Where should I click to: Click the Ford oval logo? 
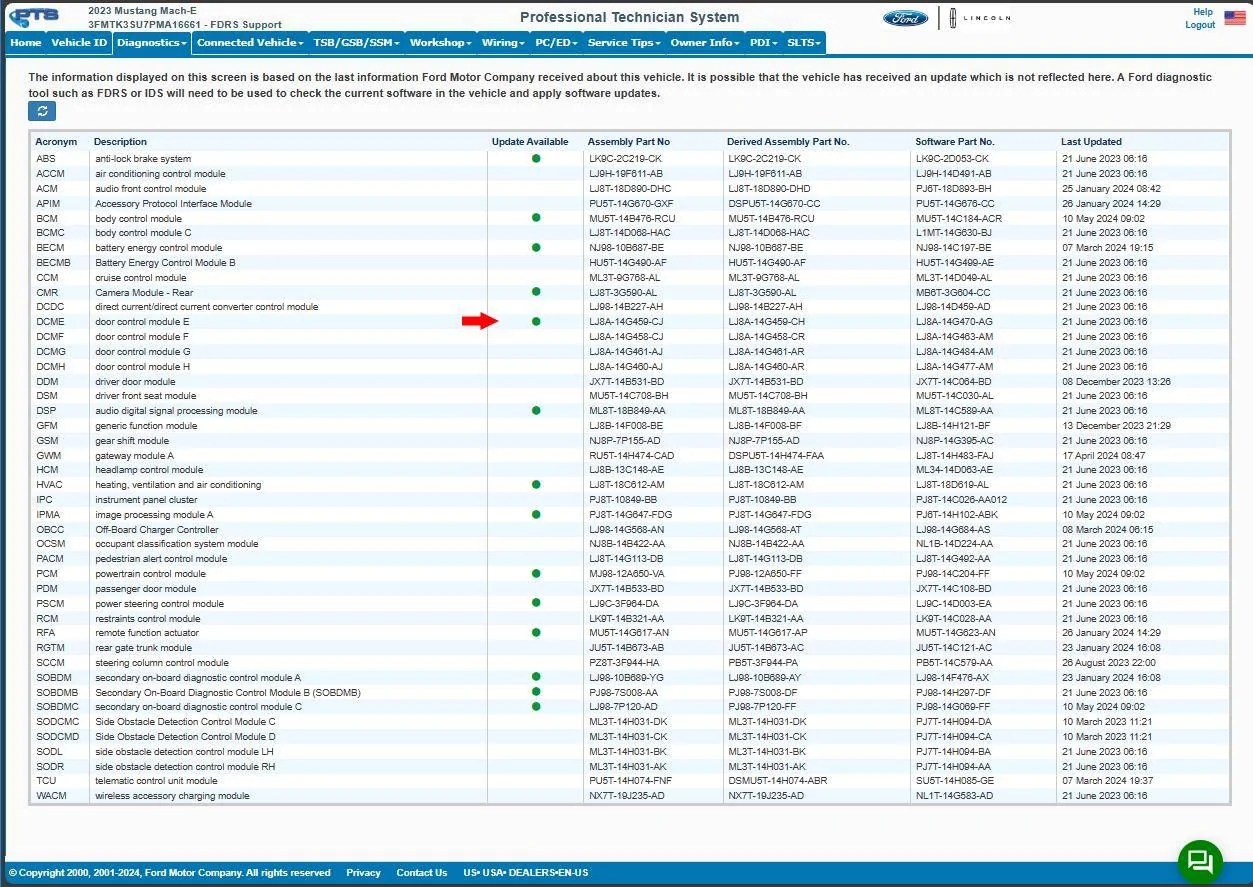905,18
